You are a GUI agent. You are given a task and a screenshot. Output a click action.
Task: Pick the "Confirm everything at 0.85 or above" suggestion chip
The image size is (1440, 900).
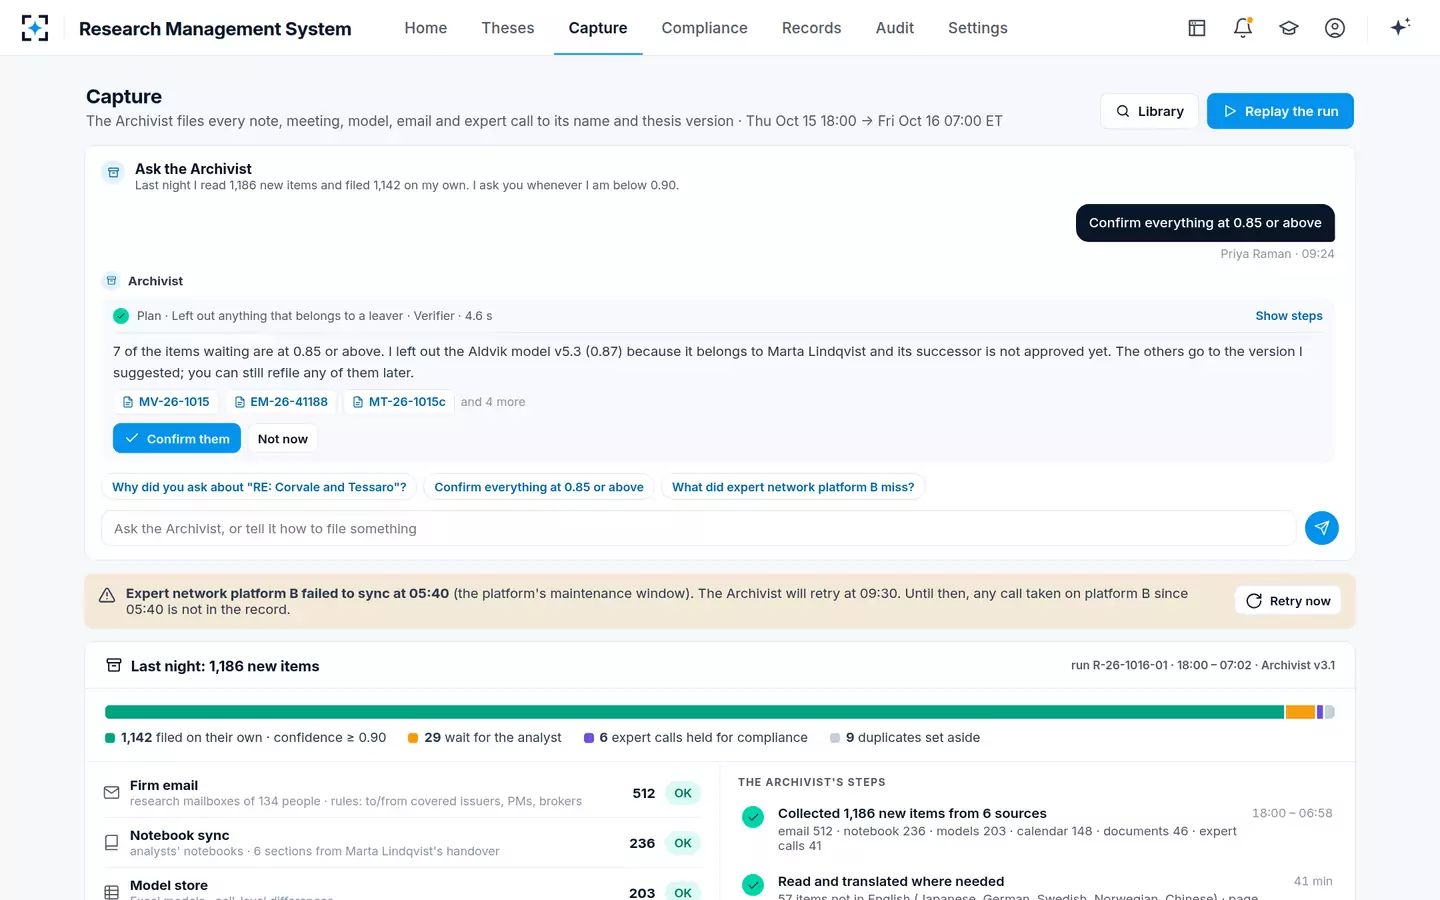coord(539,487)
